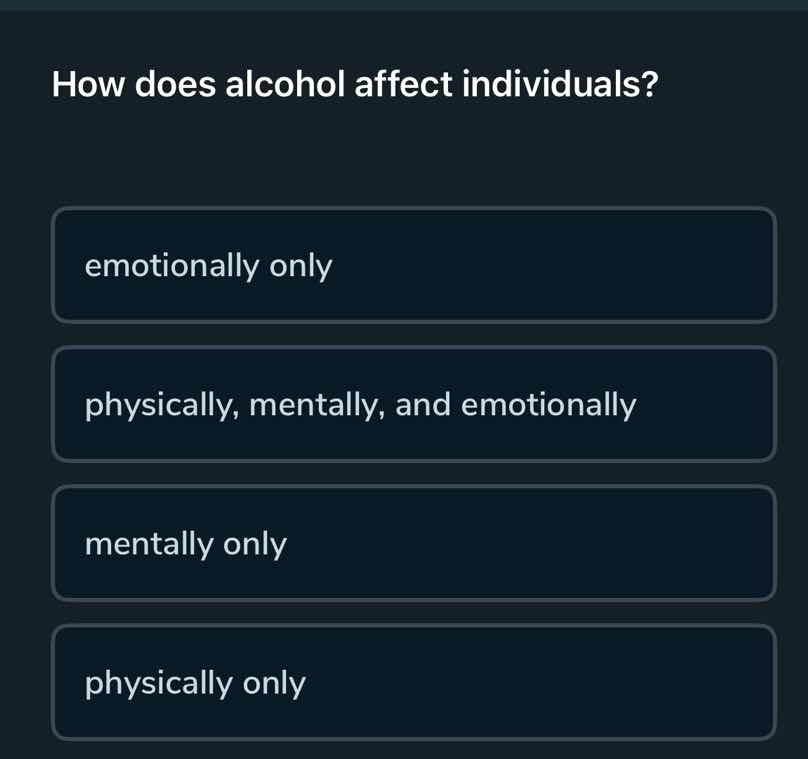
Task: Click the quiz question text
Action: [x=355, y=85]
